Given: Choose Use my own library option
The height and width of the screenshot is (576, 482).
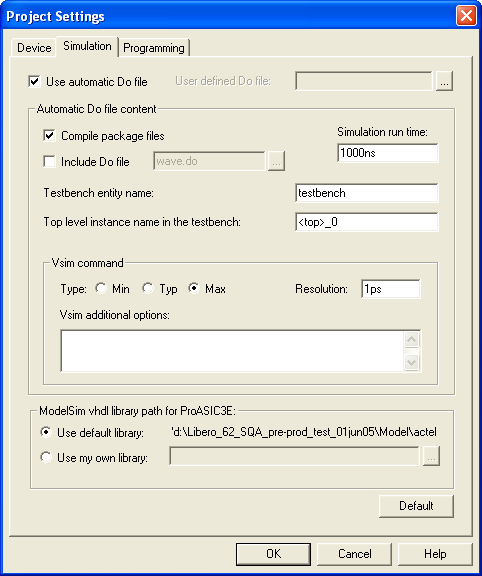Looking at the screenshot, I should click(x=46, y=457).
